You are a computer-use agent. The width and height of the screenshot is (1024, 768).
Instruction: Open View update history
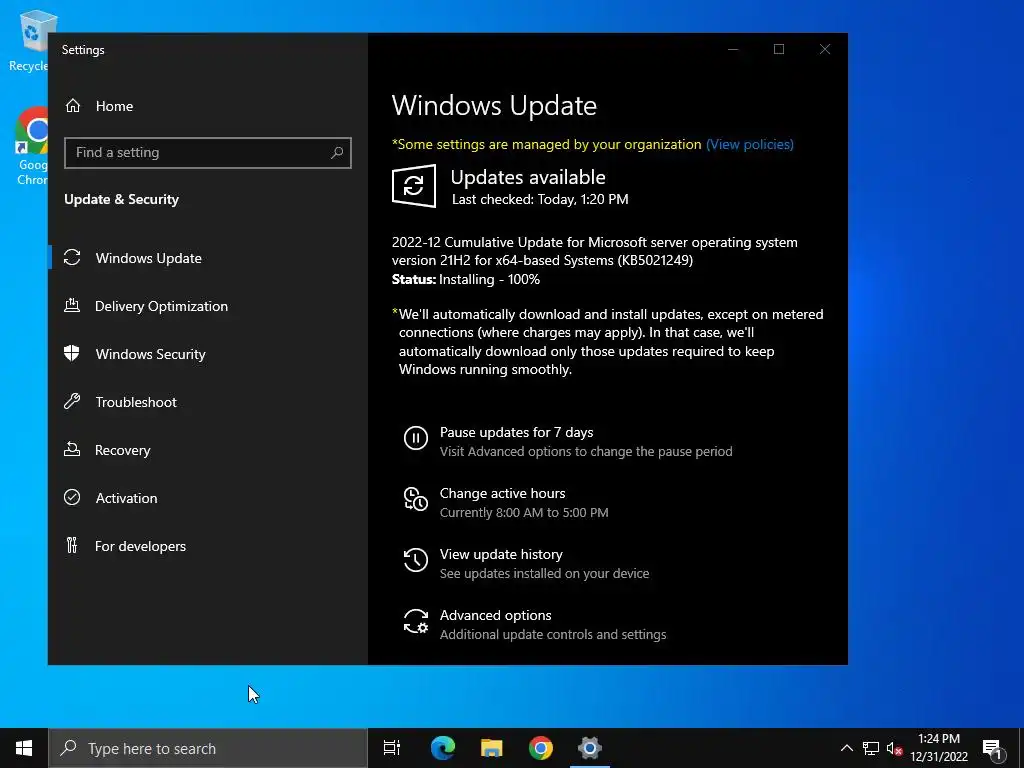point(501,554)
